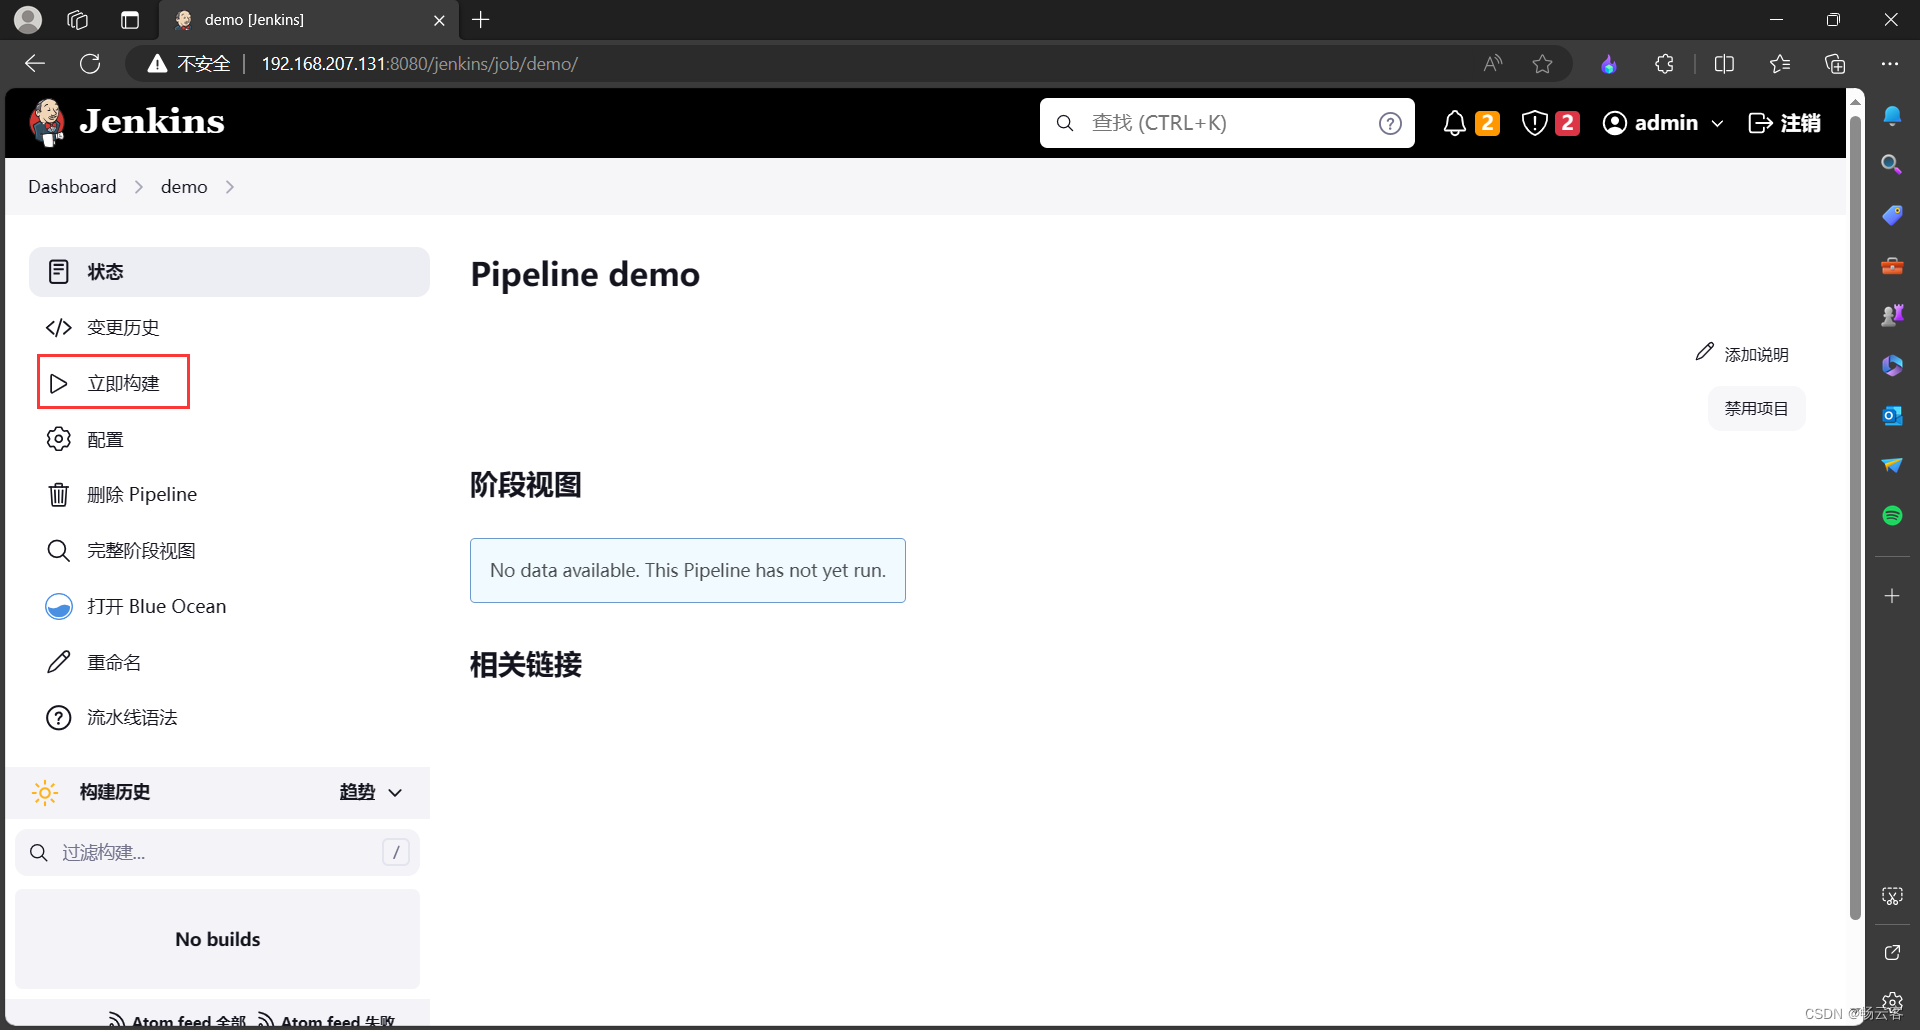The height and width of the screenshot is (1030, 1920).
Task: Click the Jenkins butler logo
Action: pyautogui.click(x=47, y=123)
